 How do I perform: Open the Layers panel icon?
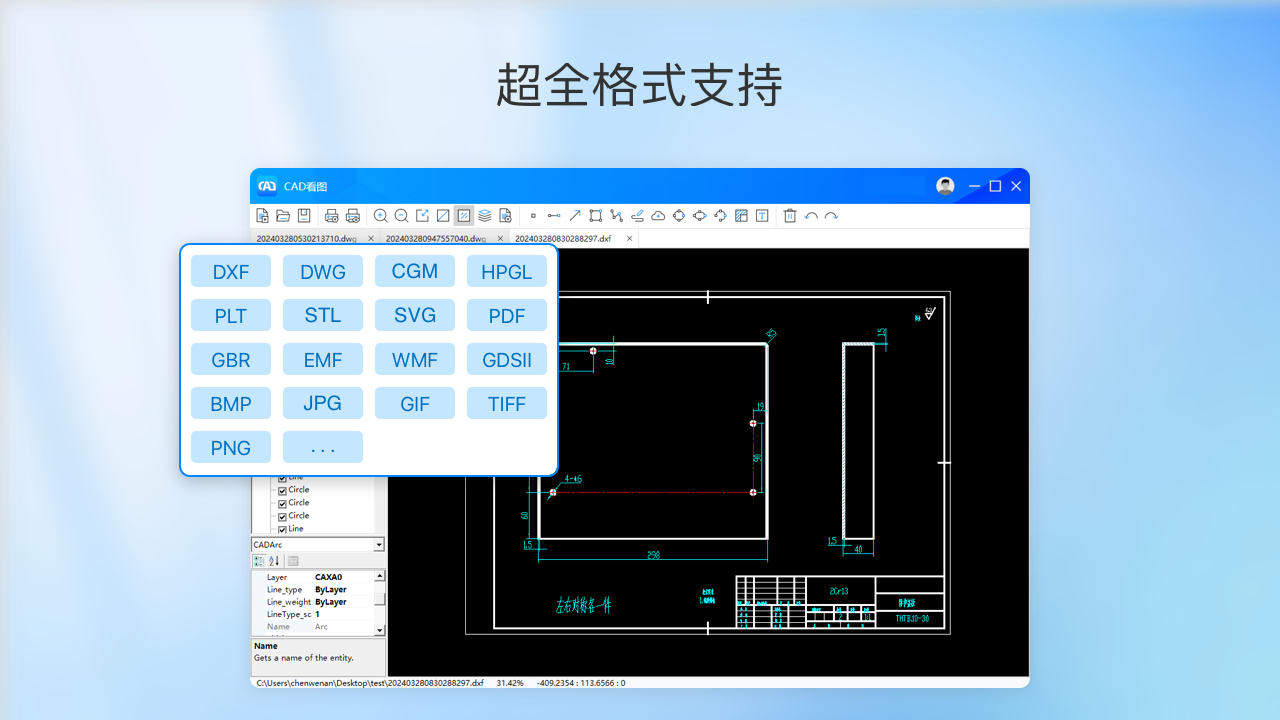485,215
